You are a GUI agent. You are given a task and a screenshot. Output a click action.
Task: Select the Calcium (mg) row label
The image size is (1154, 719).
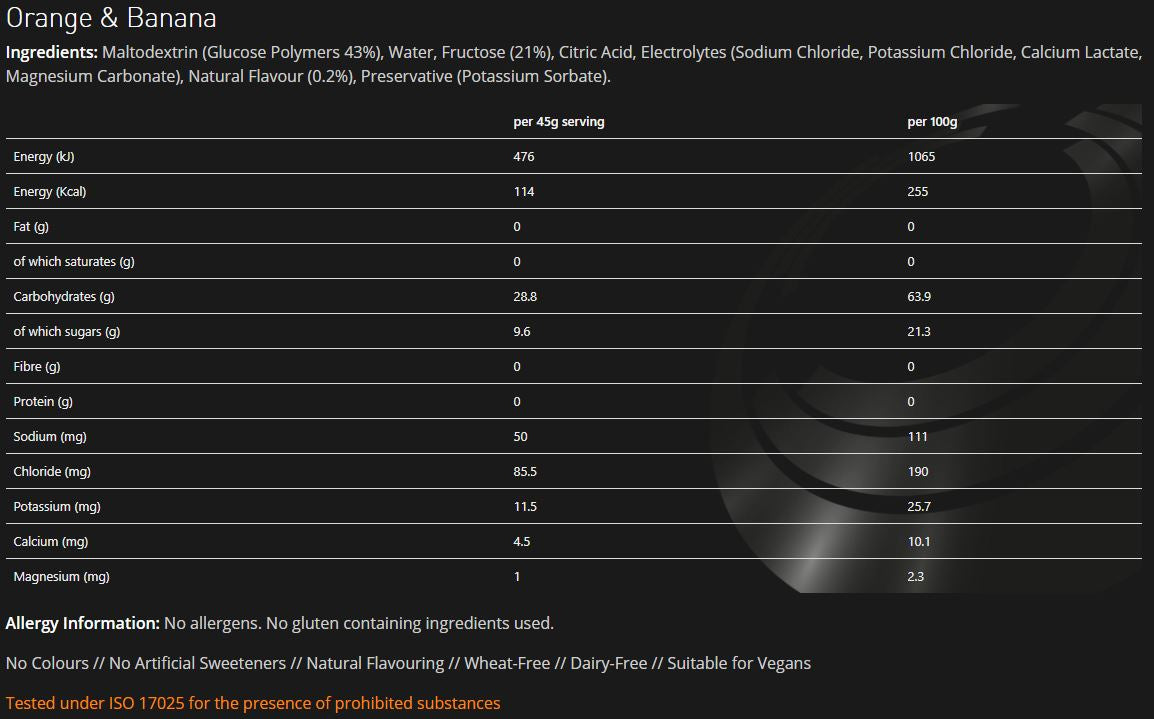point(51,542)
